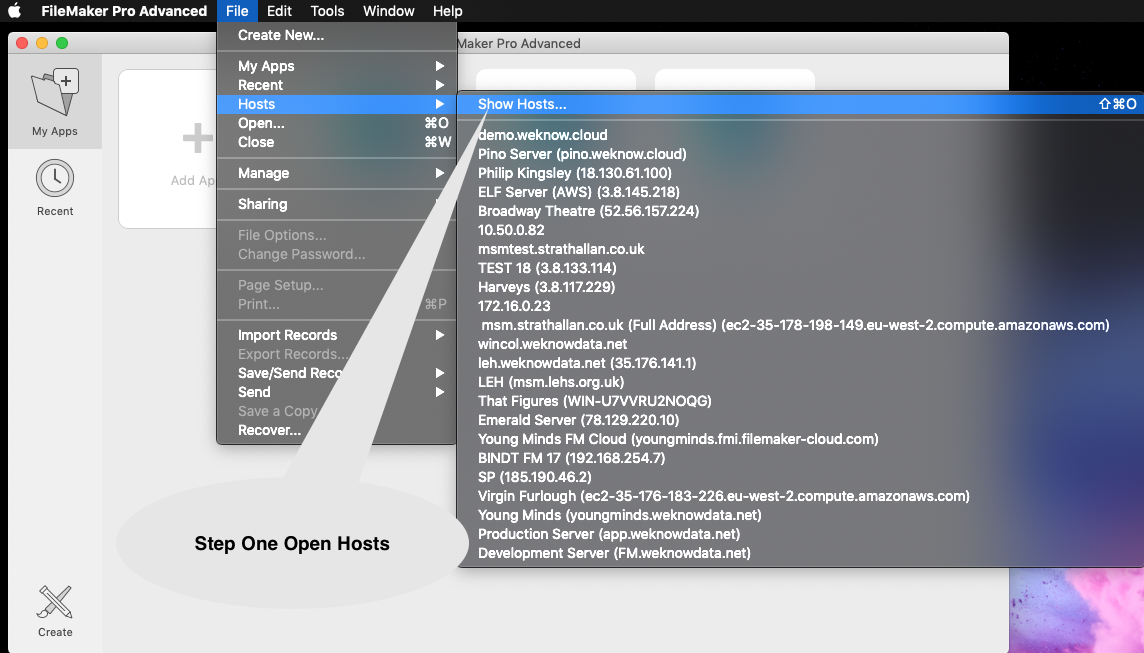Image resolution: width=1144 pixels, height=653 pixels.
Task: Choose Create New... from File menu
Action: coord(337,35)
